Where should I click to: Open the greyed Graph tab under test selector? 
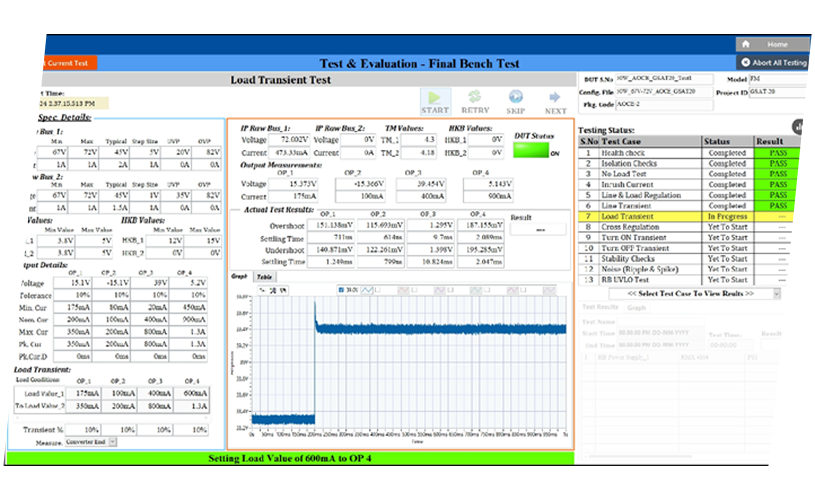(636, 308)
